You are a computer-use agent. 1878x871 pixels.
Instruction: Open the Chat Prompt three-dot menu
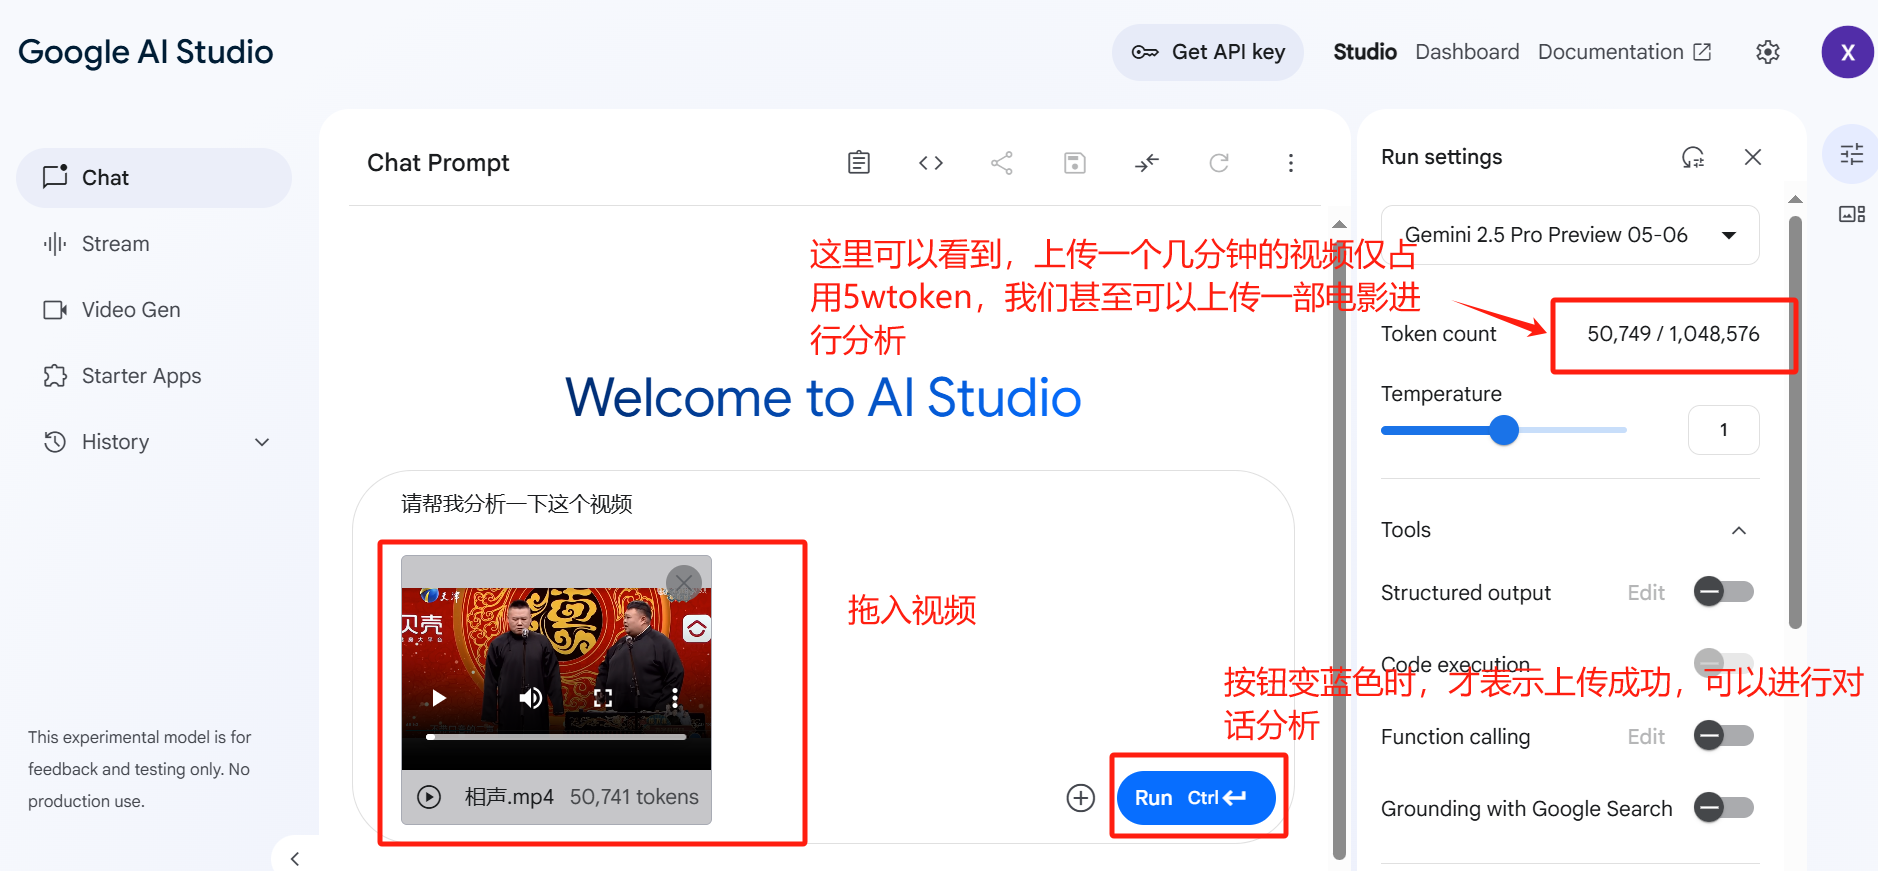(x=1291, y=163)
